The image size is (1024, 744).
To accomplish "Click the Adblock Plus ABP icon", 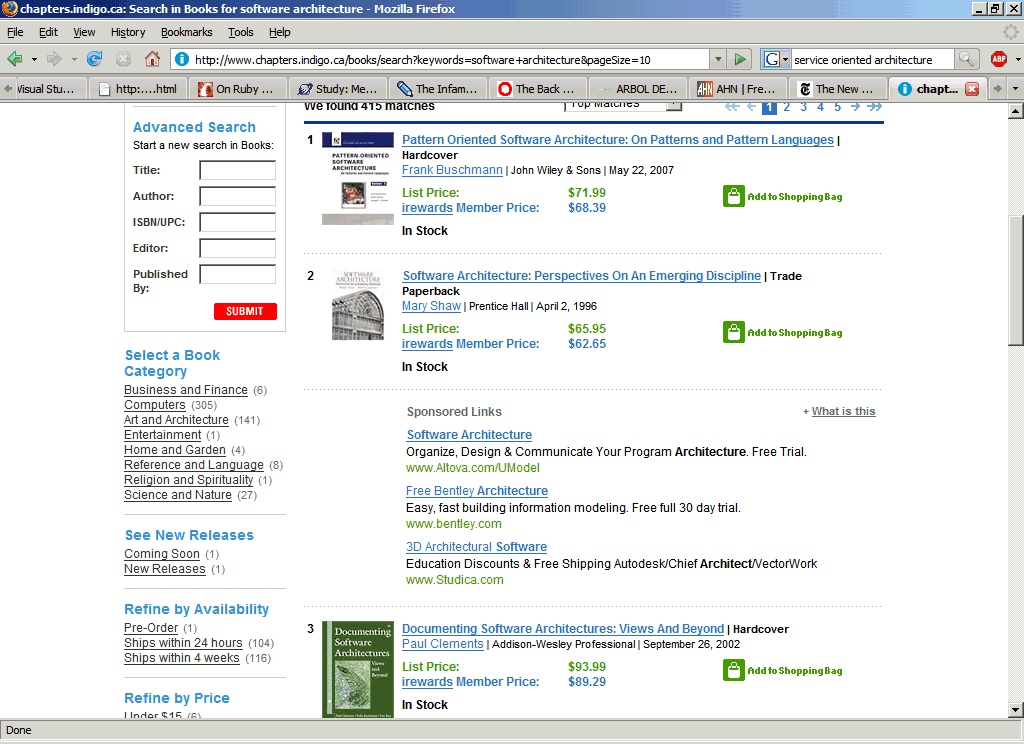I will point(999,59).
